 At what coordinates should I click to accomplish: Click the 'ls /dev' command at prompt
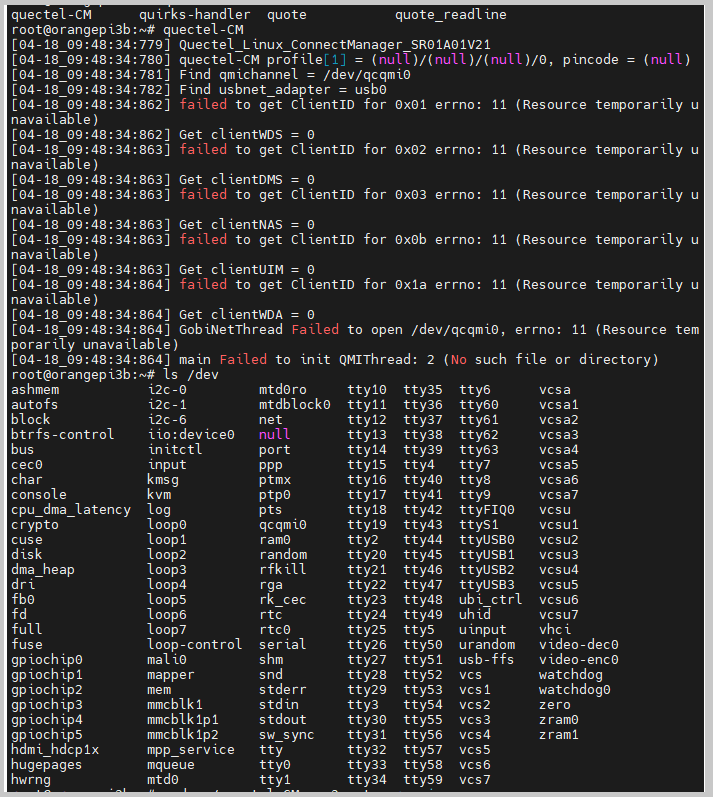[191, 375]
